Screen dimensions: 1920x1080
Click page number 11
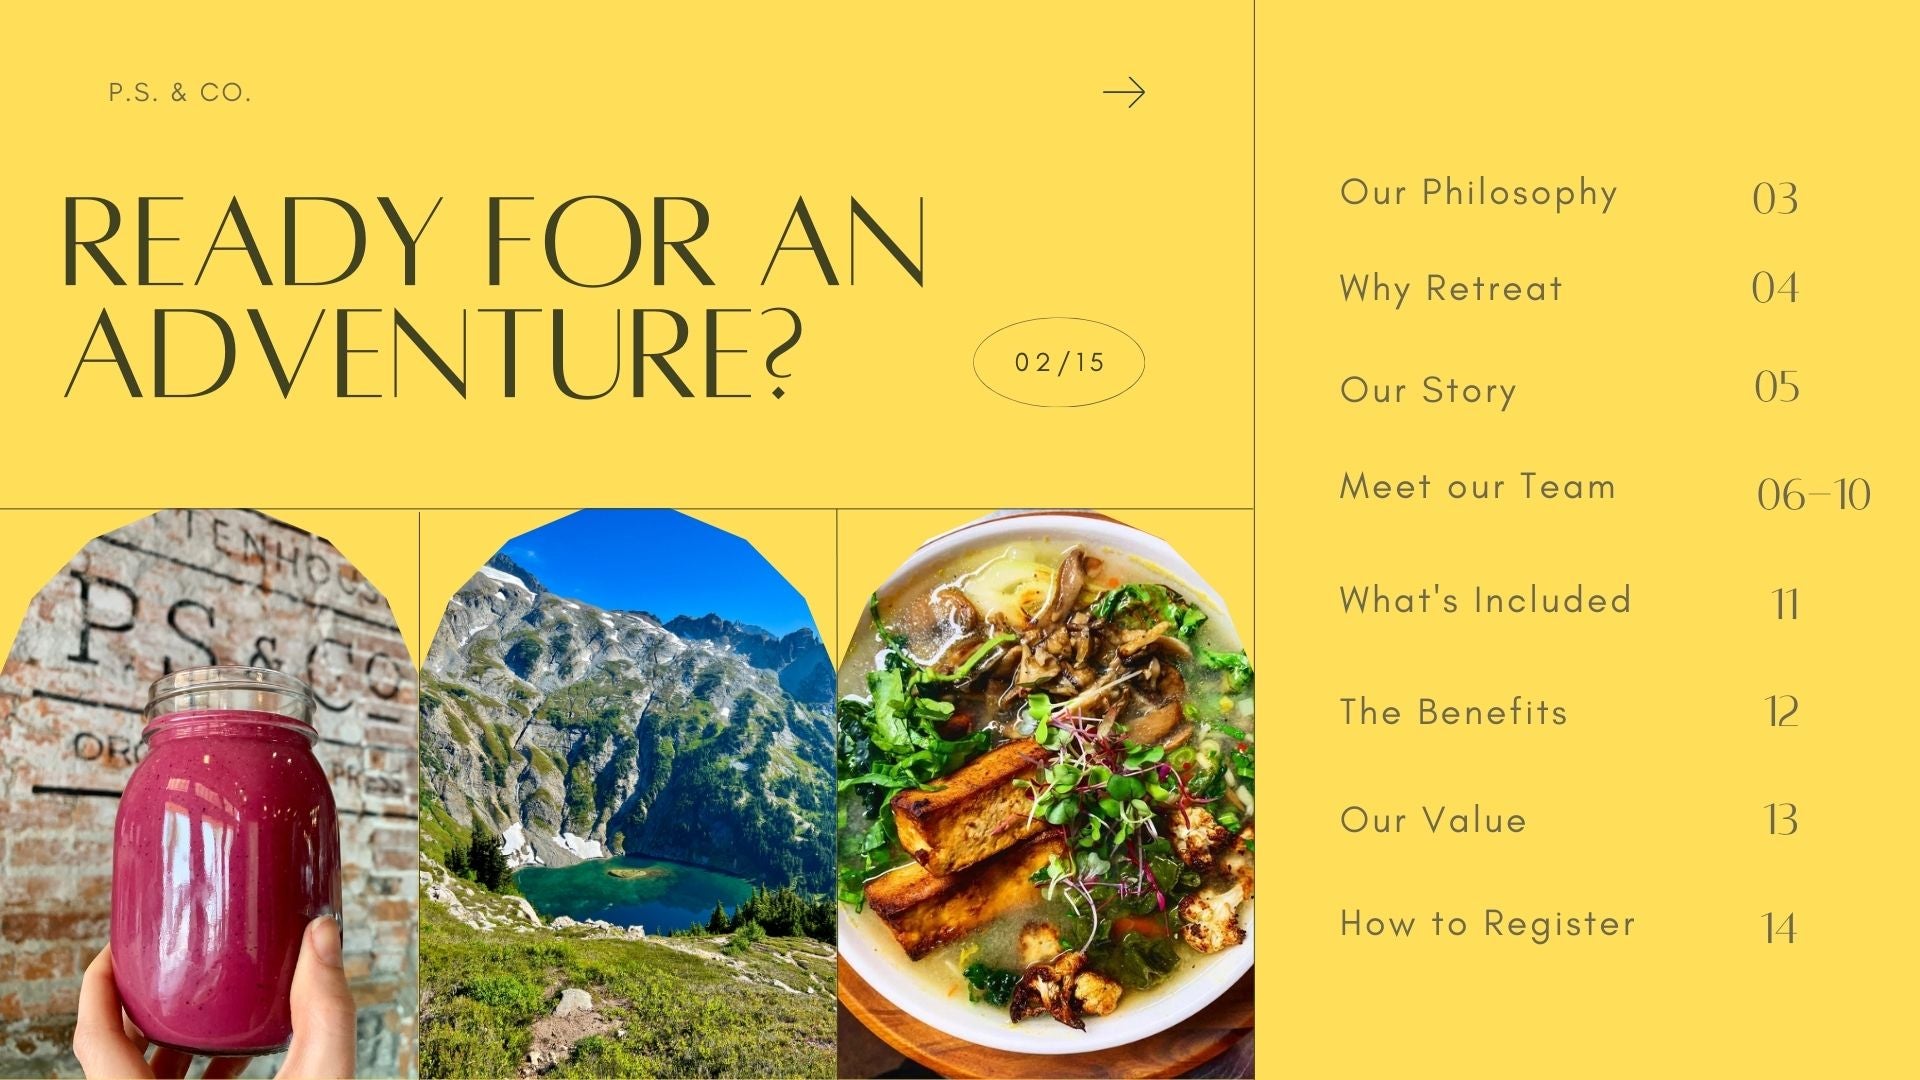tap(1784, 604)
